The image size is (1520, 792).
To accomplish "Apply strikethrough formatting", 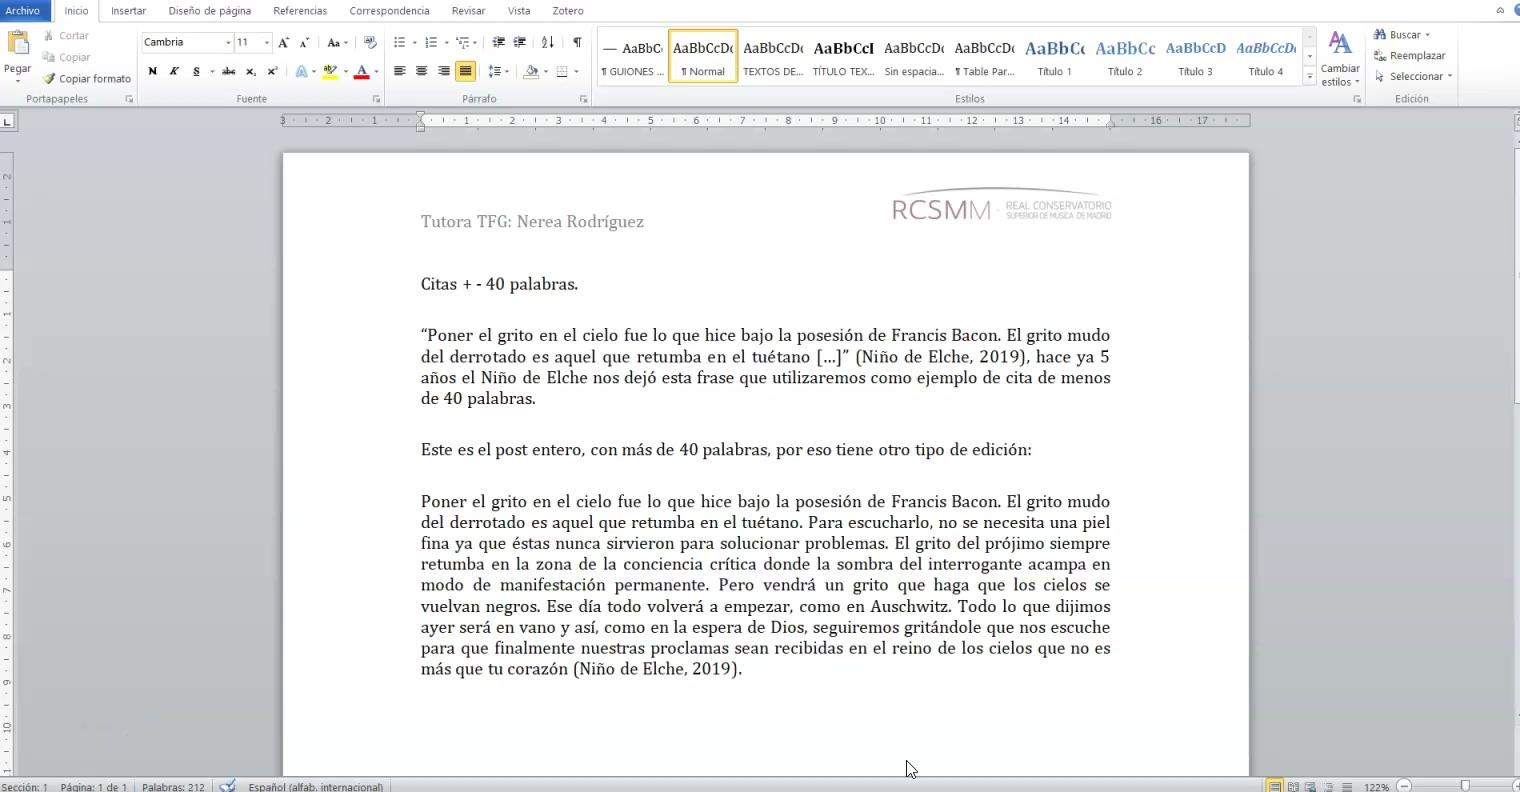I will tap(229, 72).
